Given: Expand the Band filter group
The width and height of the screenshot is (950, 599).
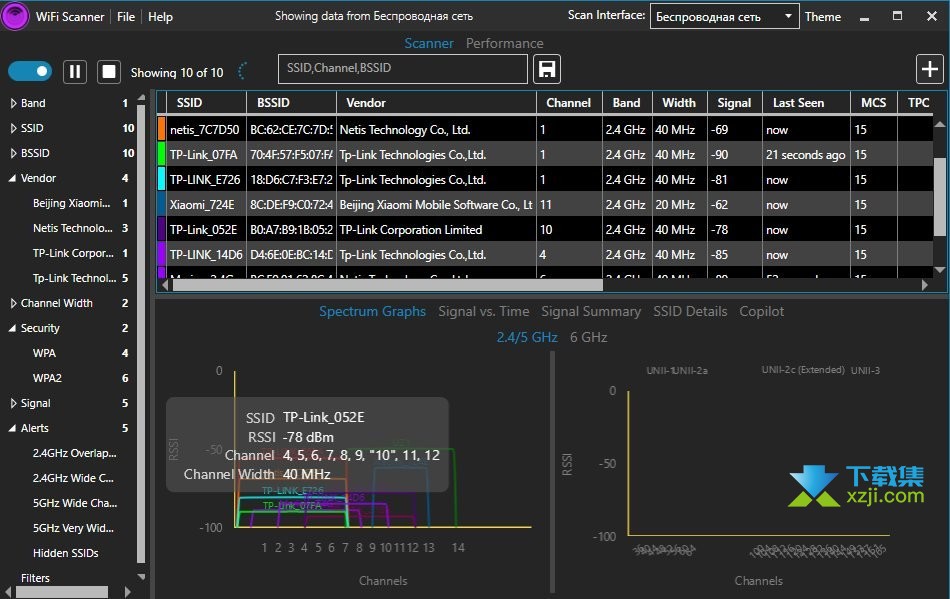Looking at the screenshot, I should click(13, 104).
